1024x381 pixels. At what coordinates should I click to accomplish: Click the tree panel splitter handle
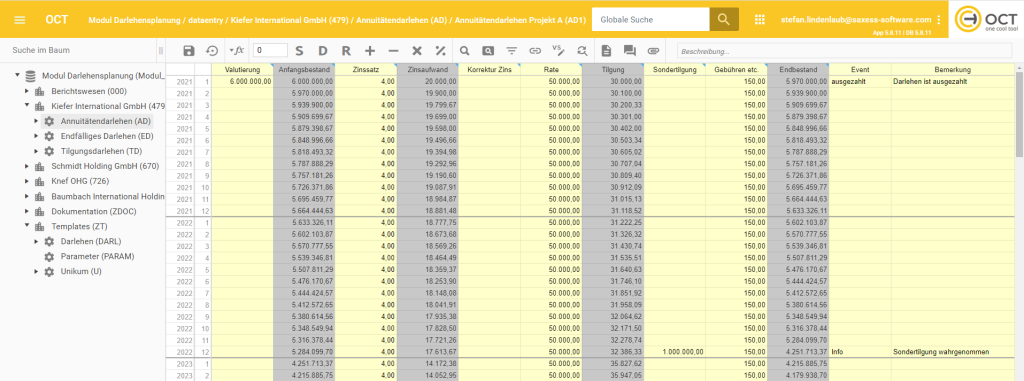pyautogui.click(x=161, y=50)
